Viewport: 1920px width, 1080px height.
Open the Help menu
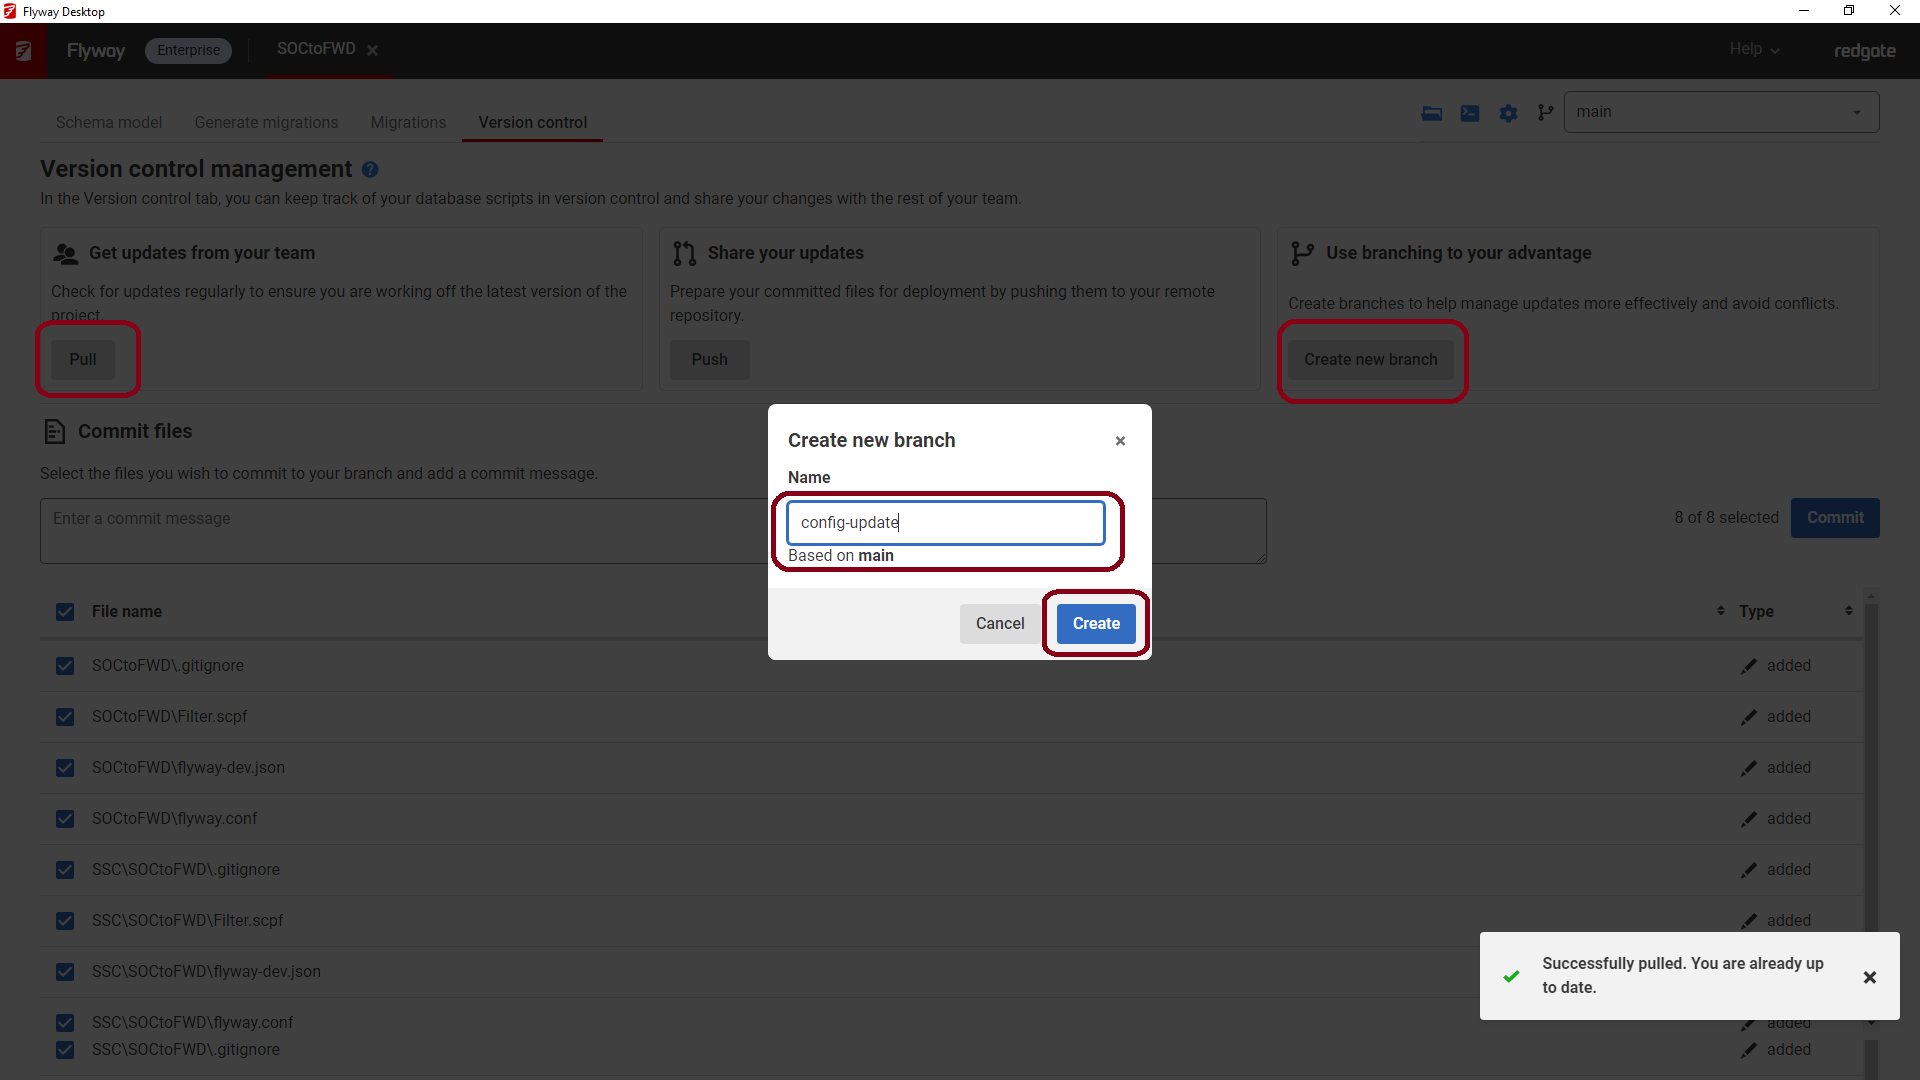point(1753,49)
